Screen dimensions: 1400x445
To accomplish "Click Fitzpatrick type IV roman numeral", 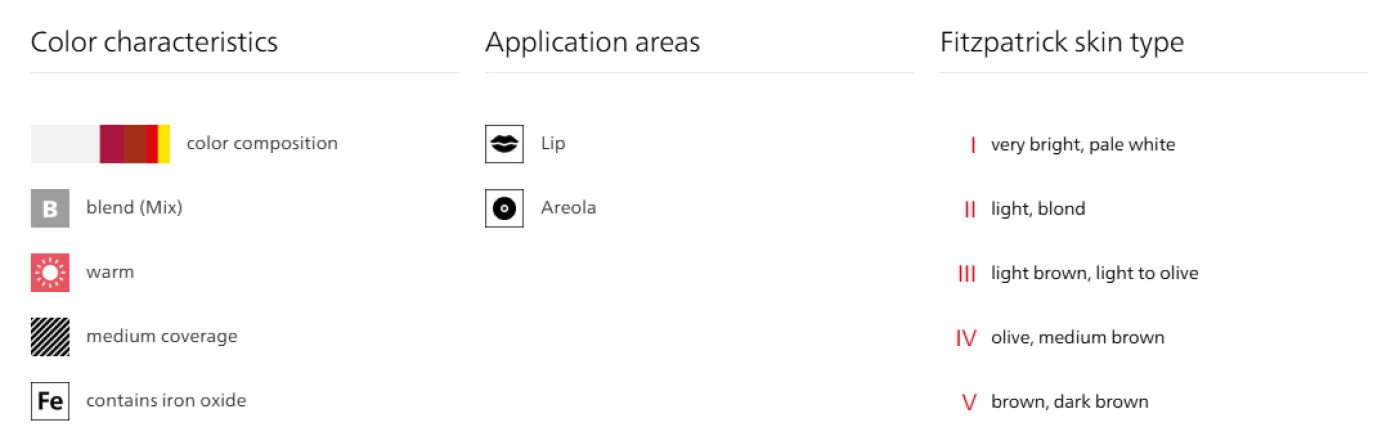I will 966,338.
